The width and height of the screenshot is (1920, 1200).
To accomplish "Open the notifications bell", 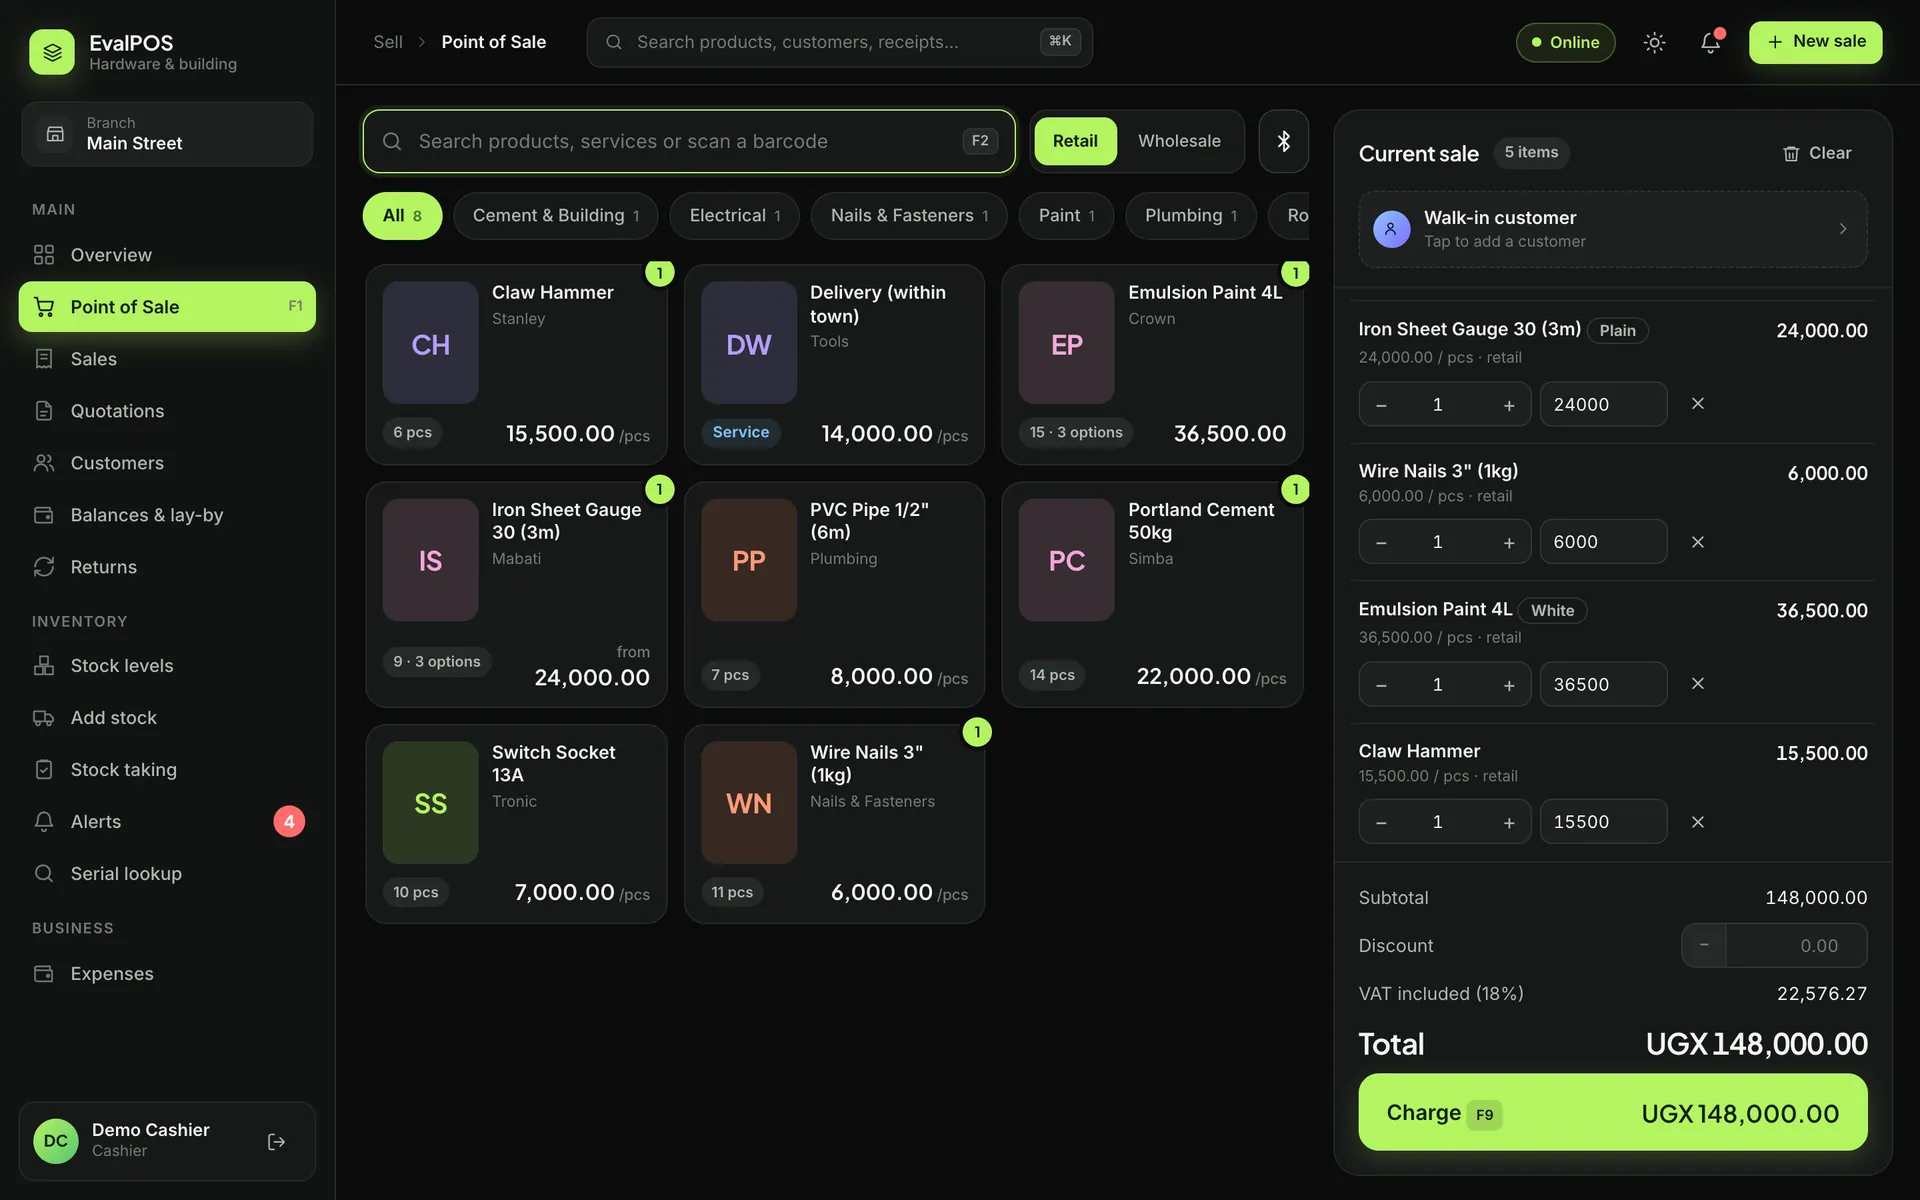I will (x=1711, y=42).
